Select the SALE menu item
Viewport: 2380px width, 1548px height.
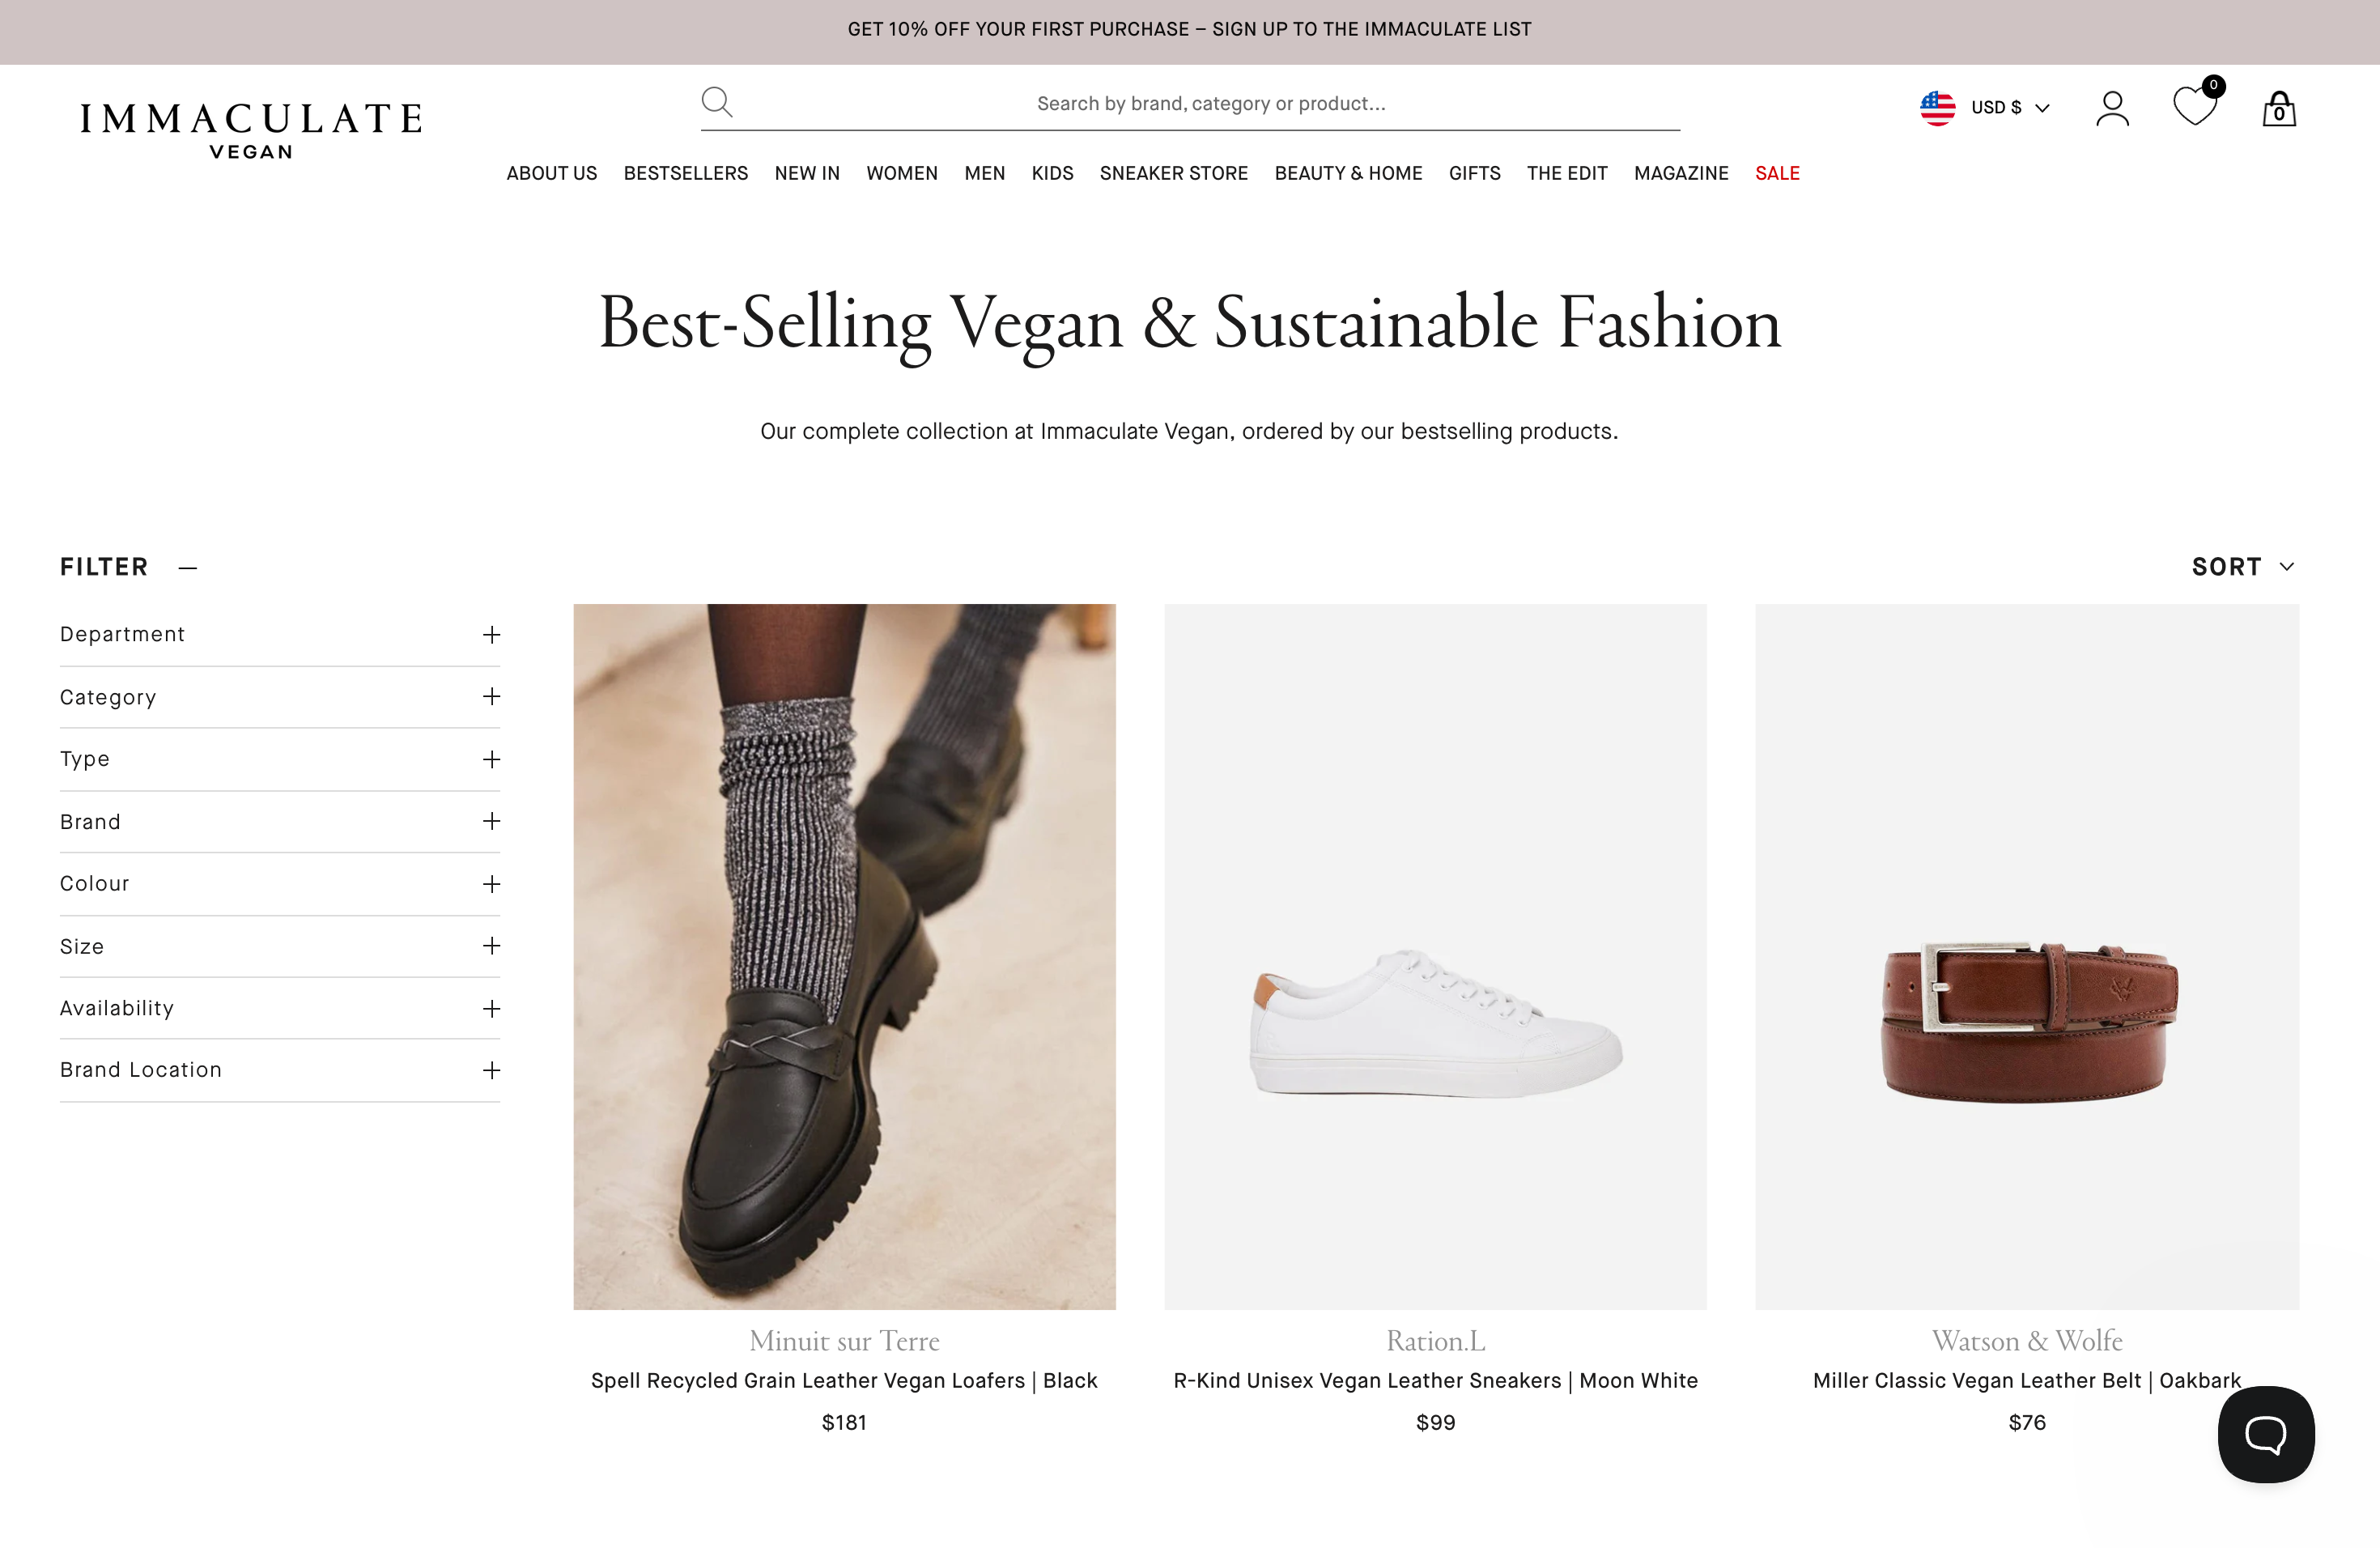click(x=1777, y=173)
